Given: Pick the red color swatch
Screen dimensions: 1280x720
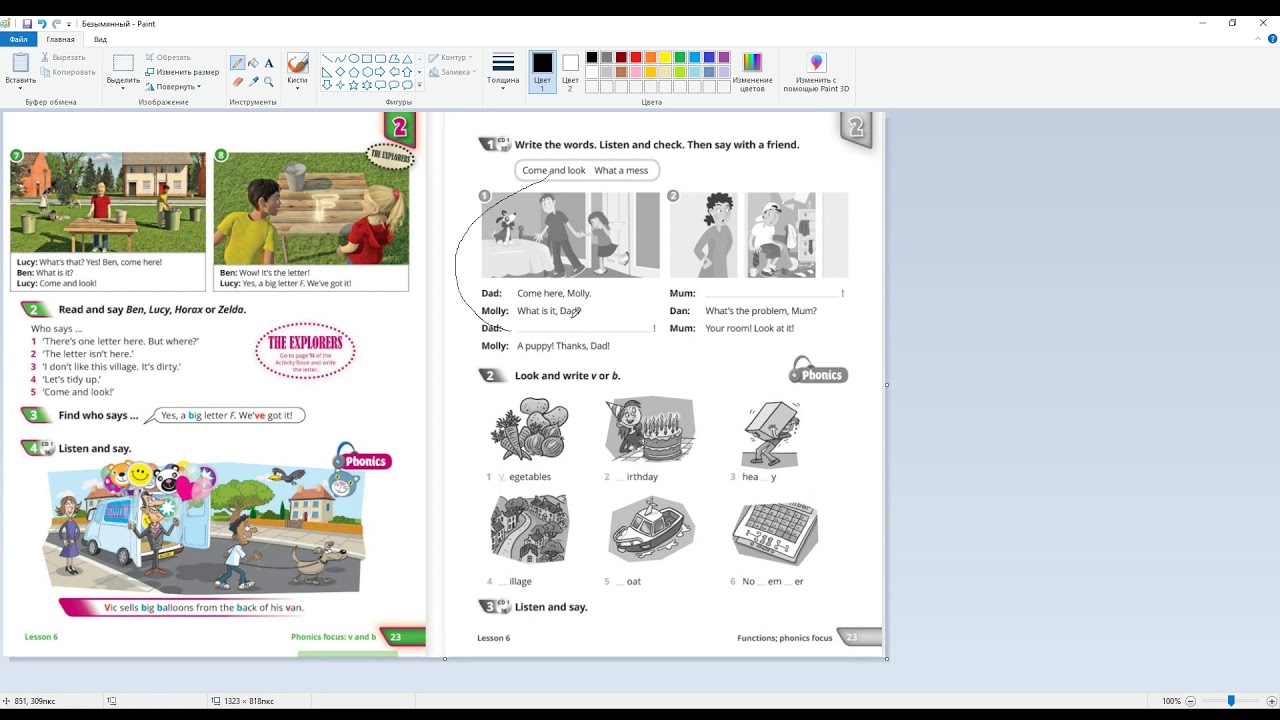Looking at the screenshot, I should (636, 57).
